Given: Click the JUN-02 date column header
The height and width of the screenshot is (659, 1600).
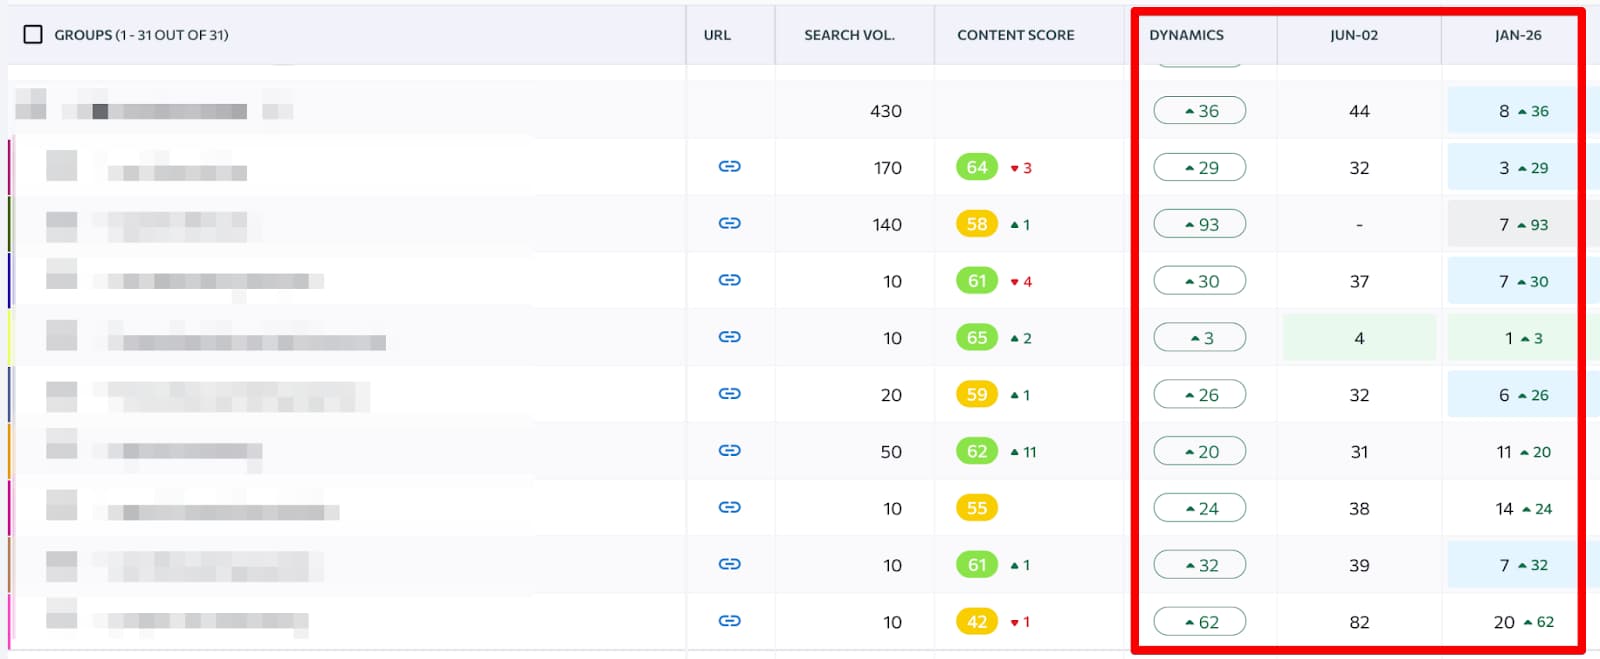Looking at the screenshot, I should tap(1353, 35).
